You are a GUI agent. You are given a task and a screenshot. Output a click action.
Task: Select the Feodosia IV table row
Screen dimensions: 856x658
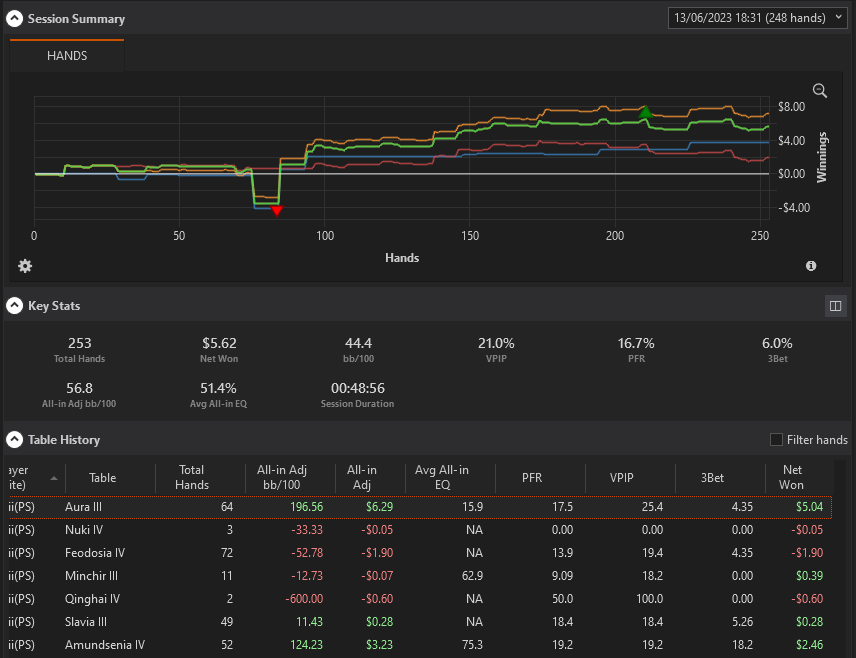(419, 553)
